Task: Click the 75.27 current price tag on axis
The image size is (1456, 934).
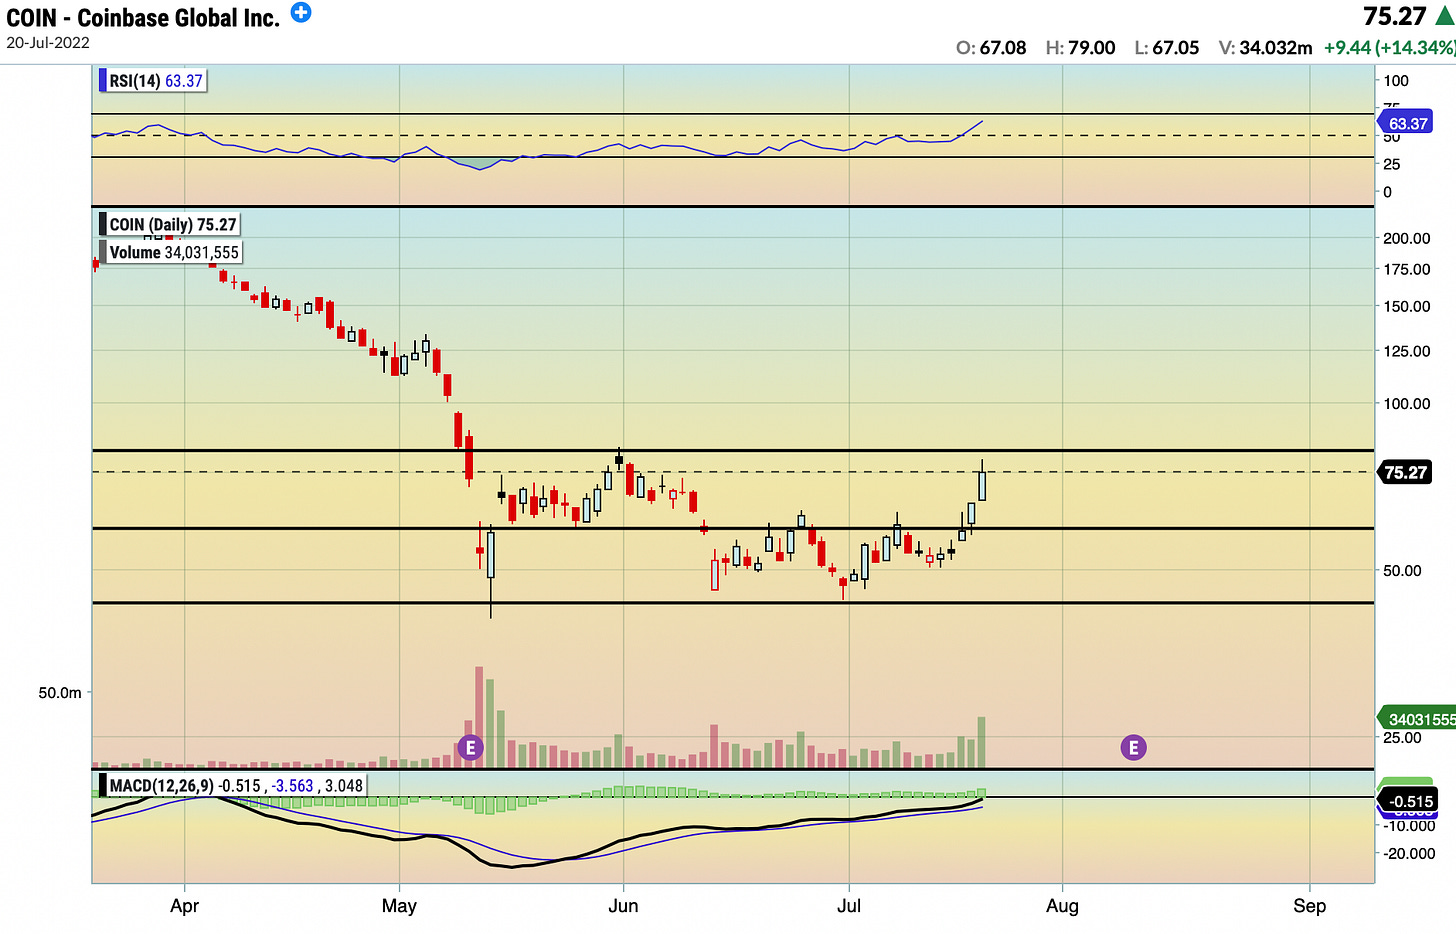Action: click(1405, 472)
